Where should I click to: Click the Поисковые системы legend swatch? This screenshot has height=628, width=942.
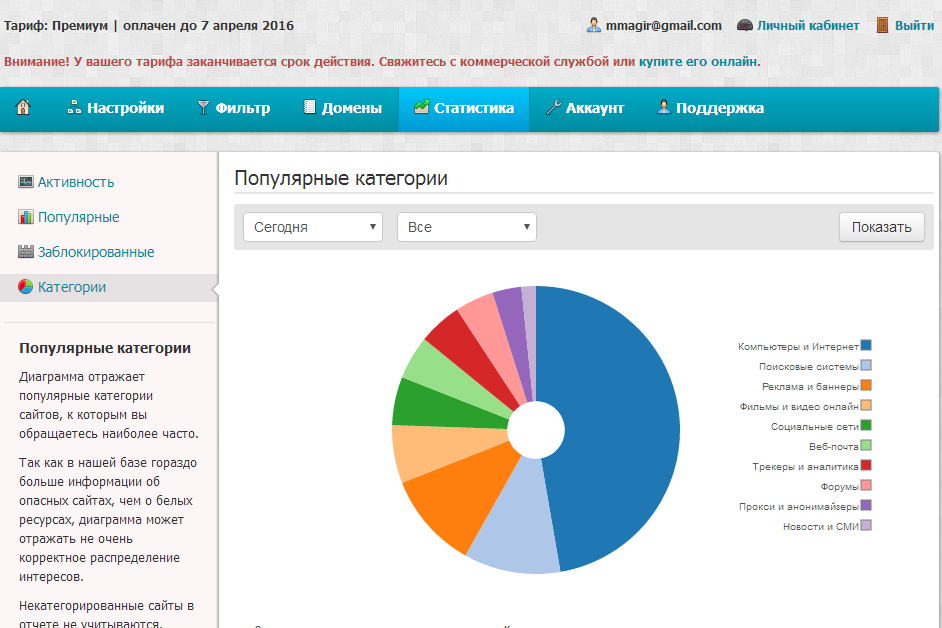(866, 365)
